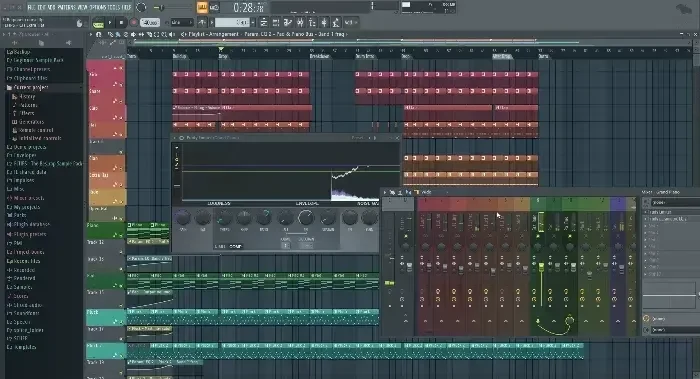
Task: Click the purple mixer track fader
Action: [622, 268]
